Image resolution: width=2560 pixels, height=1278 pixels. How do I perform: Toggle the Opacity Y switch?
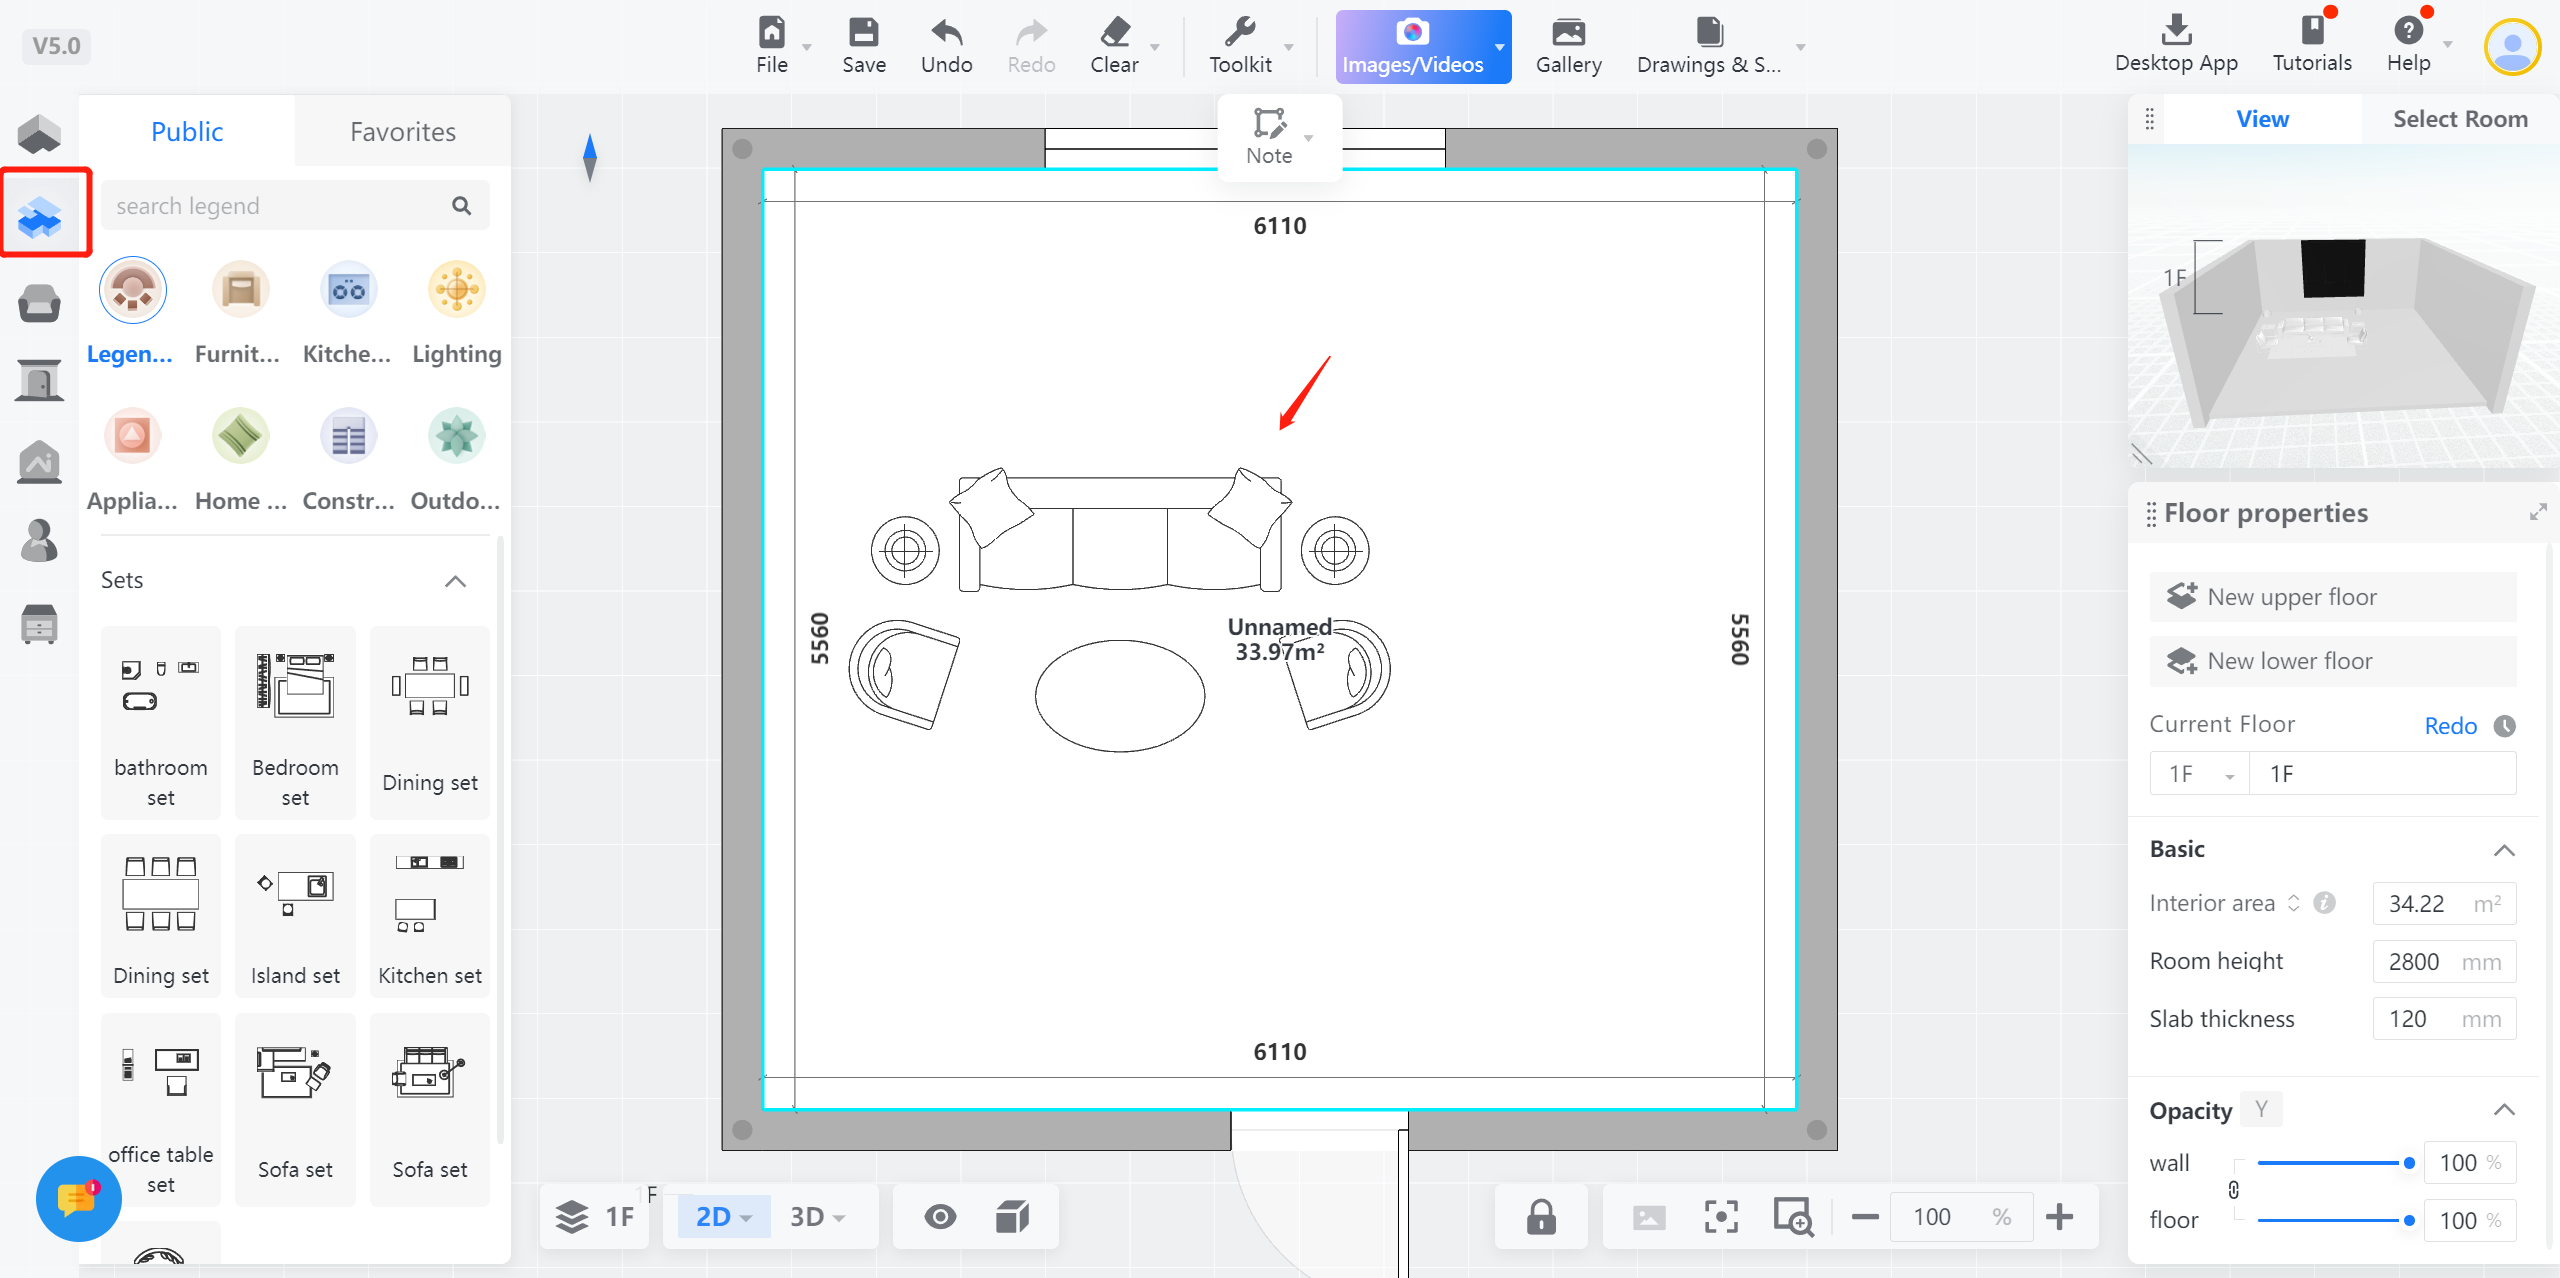[2261, 1109]
